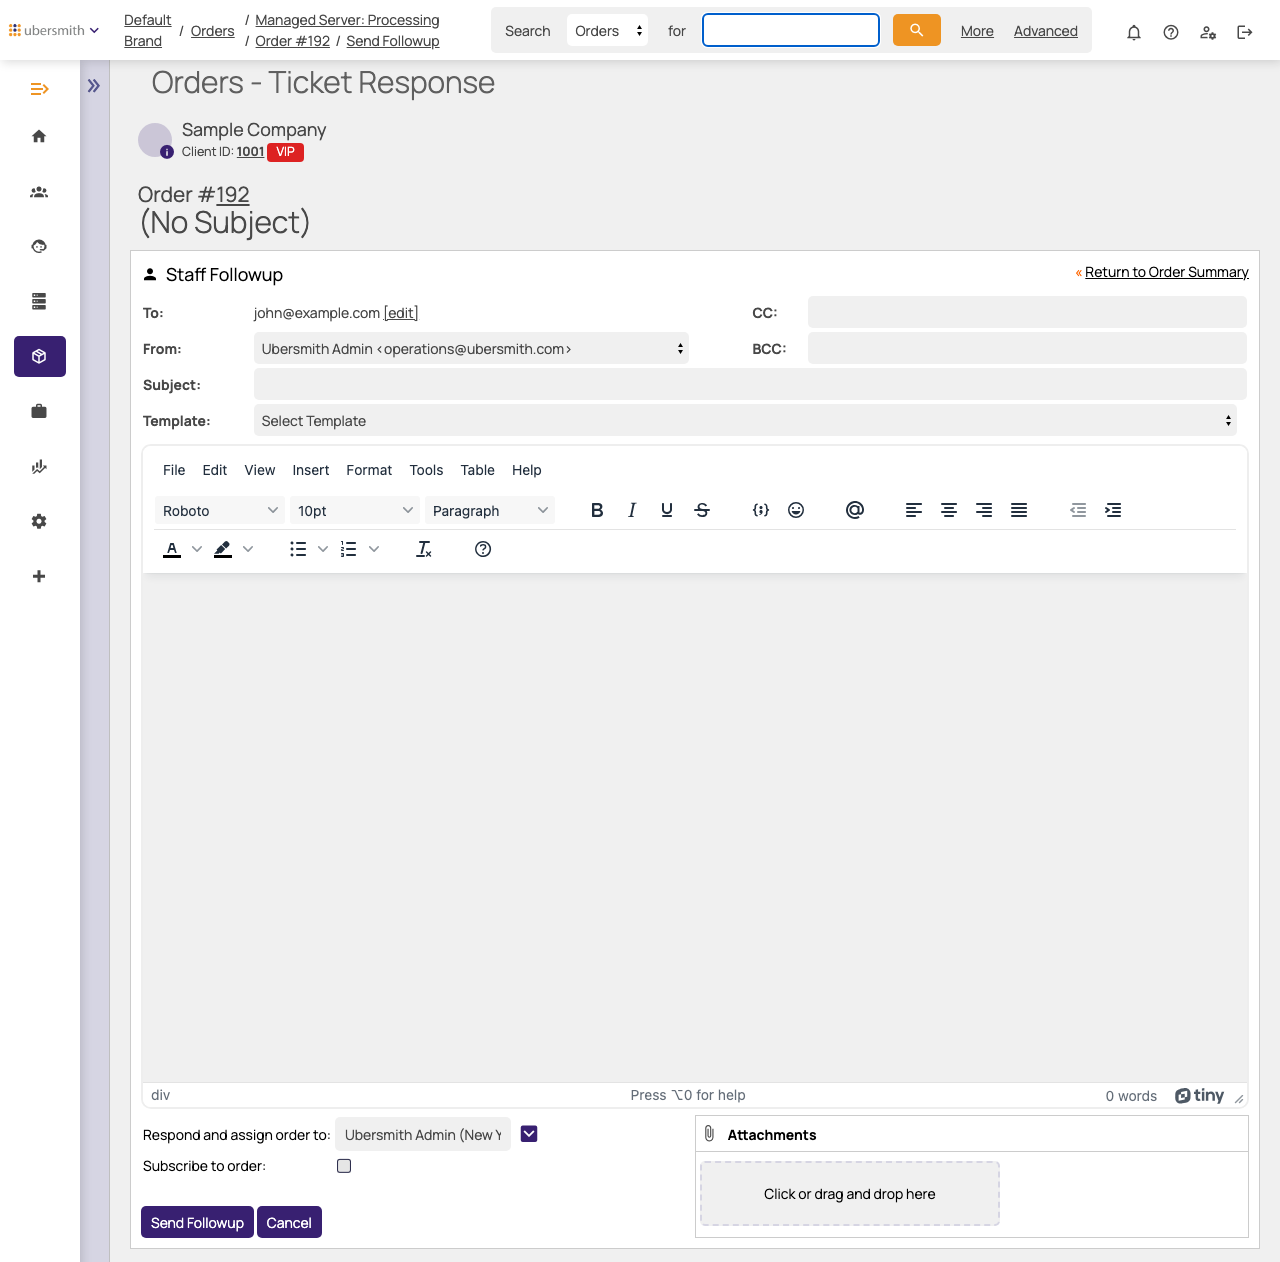Screen dimensions: 1280x1262
Task: Open the search Orders type dropdown
Action: (x=608, y=31)
